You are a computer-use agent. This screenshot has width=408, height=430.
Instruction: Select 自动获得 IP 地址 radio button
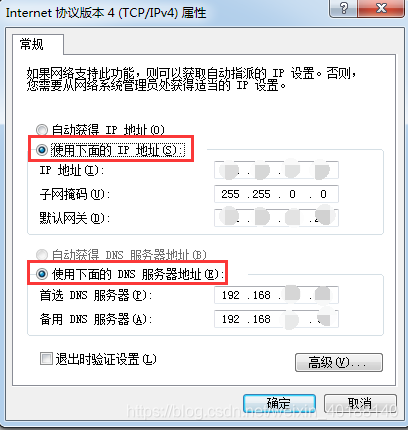coord(42,130)
